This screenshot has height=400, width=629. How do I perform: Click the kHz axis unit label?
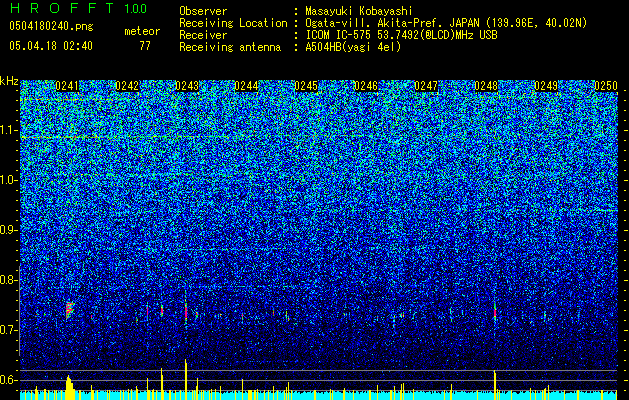[x=9, y=81]
